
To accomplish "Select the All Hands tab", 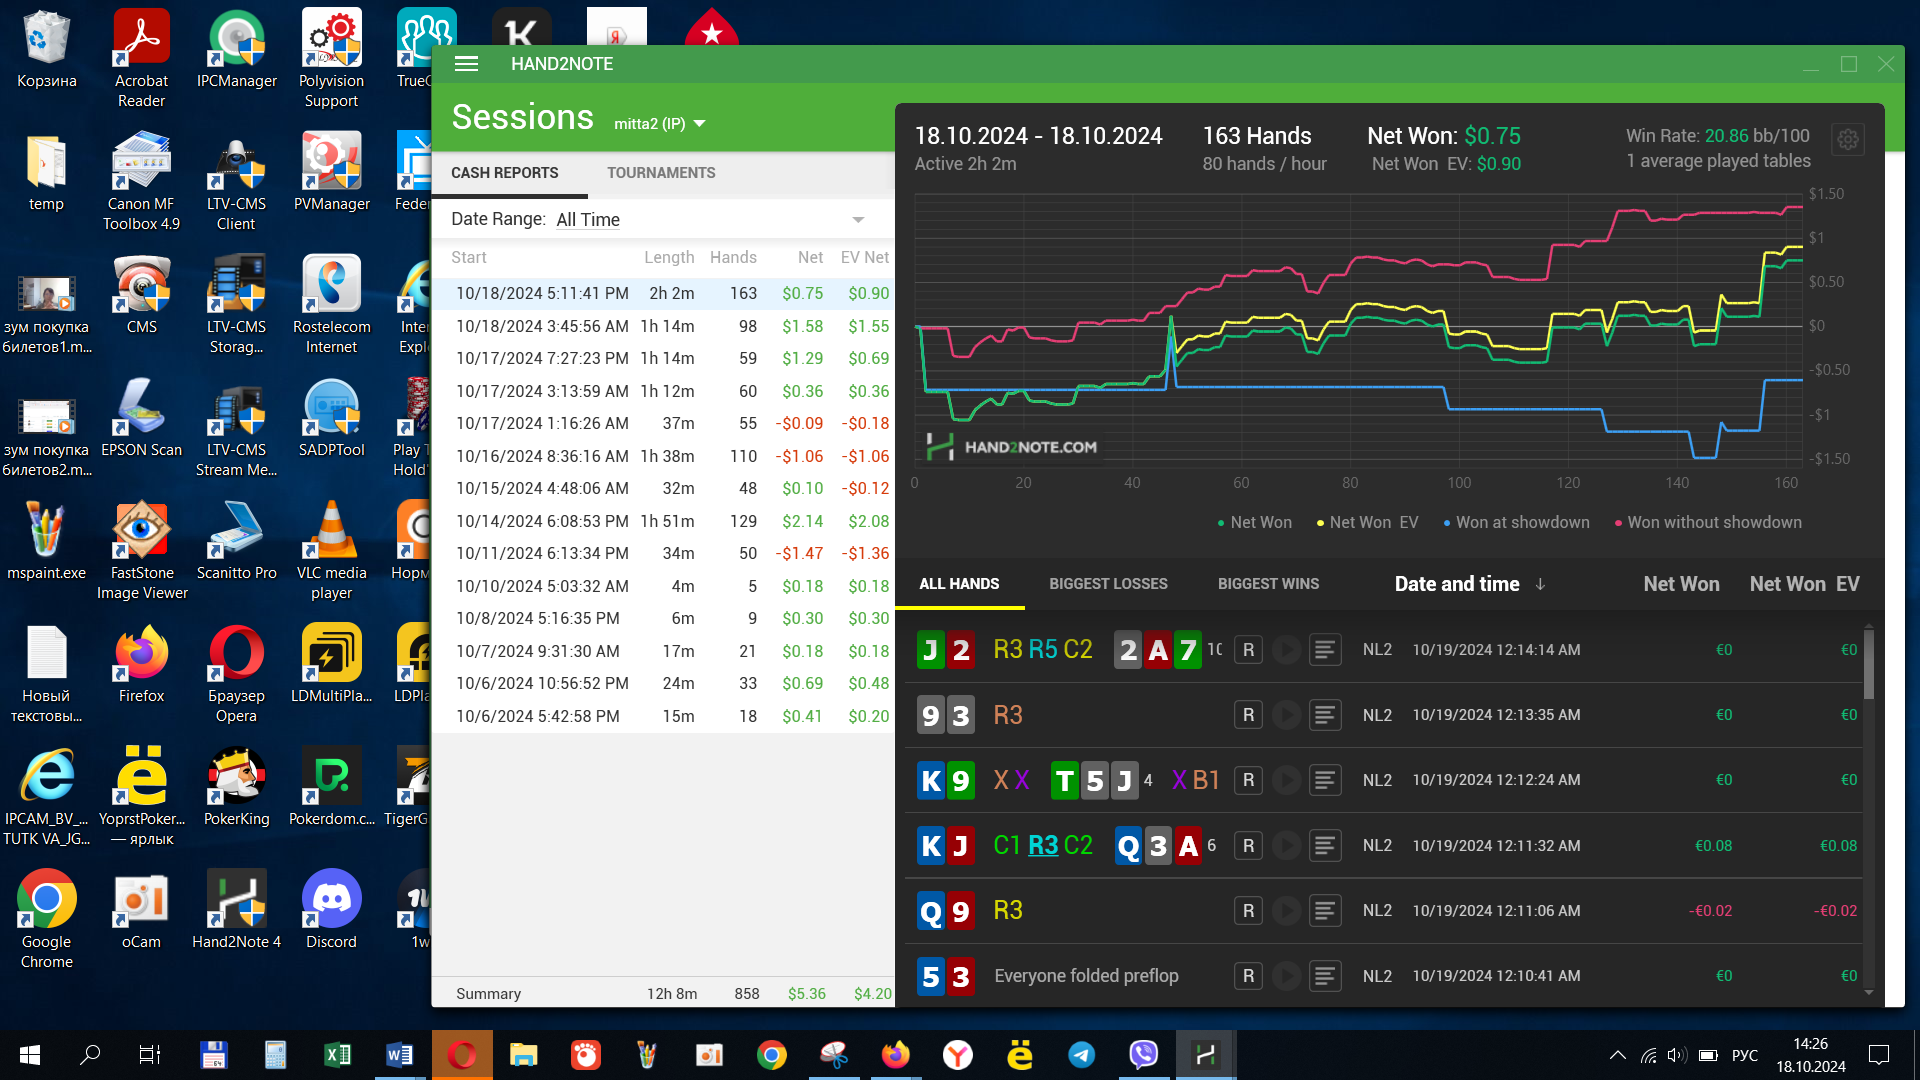I will [x=959, y=584].
